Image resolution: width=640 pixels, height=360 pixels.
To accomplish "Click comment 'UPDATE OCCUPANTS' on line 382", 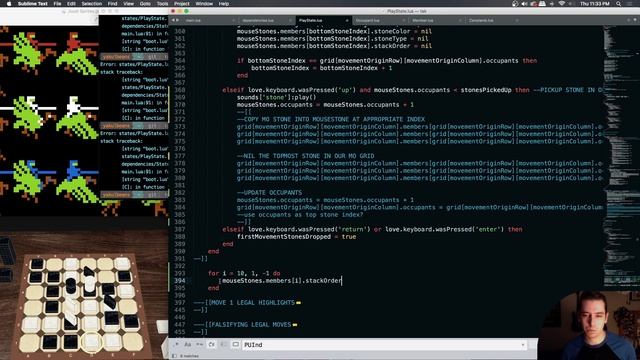I will click(x=269, y=193).
